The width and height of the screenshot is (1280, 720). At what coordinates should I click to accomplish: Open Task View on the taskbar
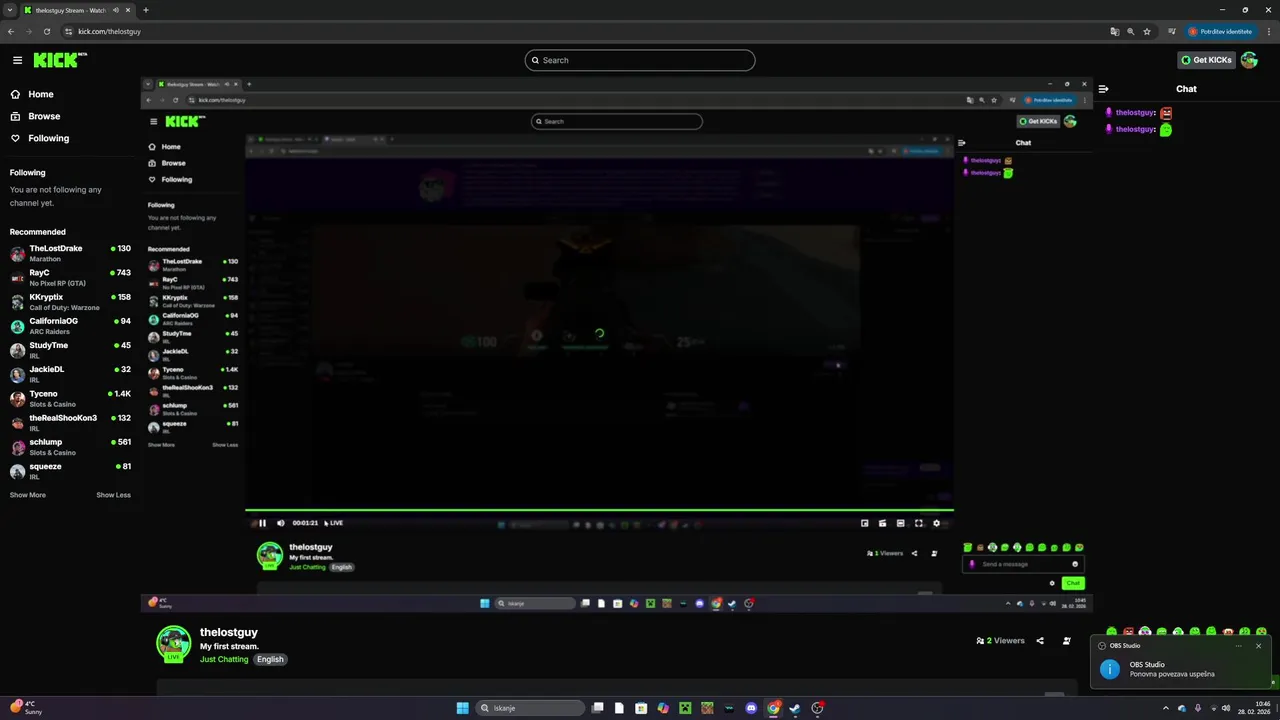[x=597, y=708]
